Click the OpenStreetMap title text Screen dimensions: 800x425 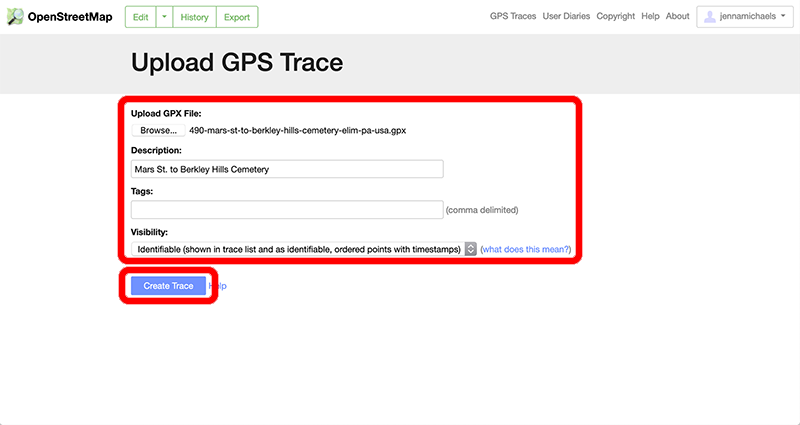(x=70, y=17)
